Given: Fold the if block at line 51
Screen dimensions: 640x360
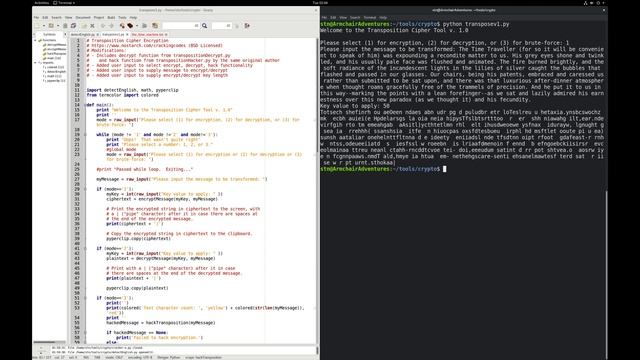Looking at the screenshot, I should pos(85,298).
